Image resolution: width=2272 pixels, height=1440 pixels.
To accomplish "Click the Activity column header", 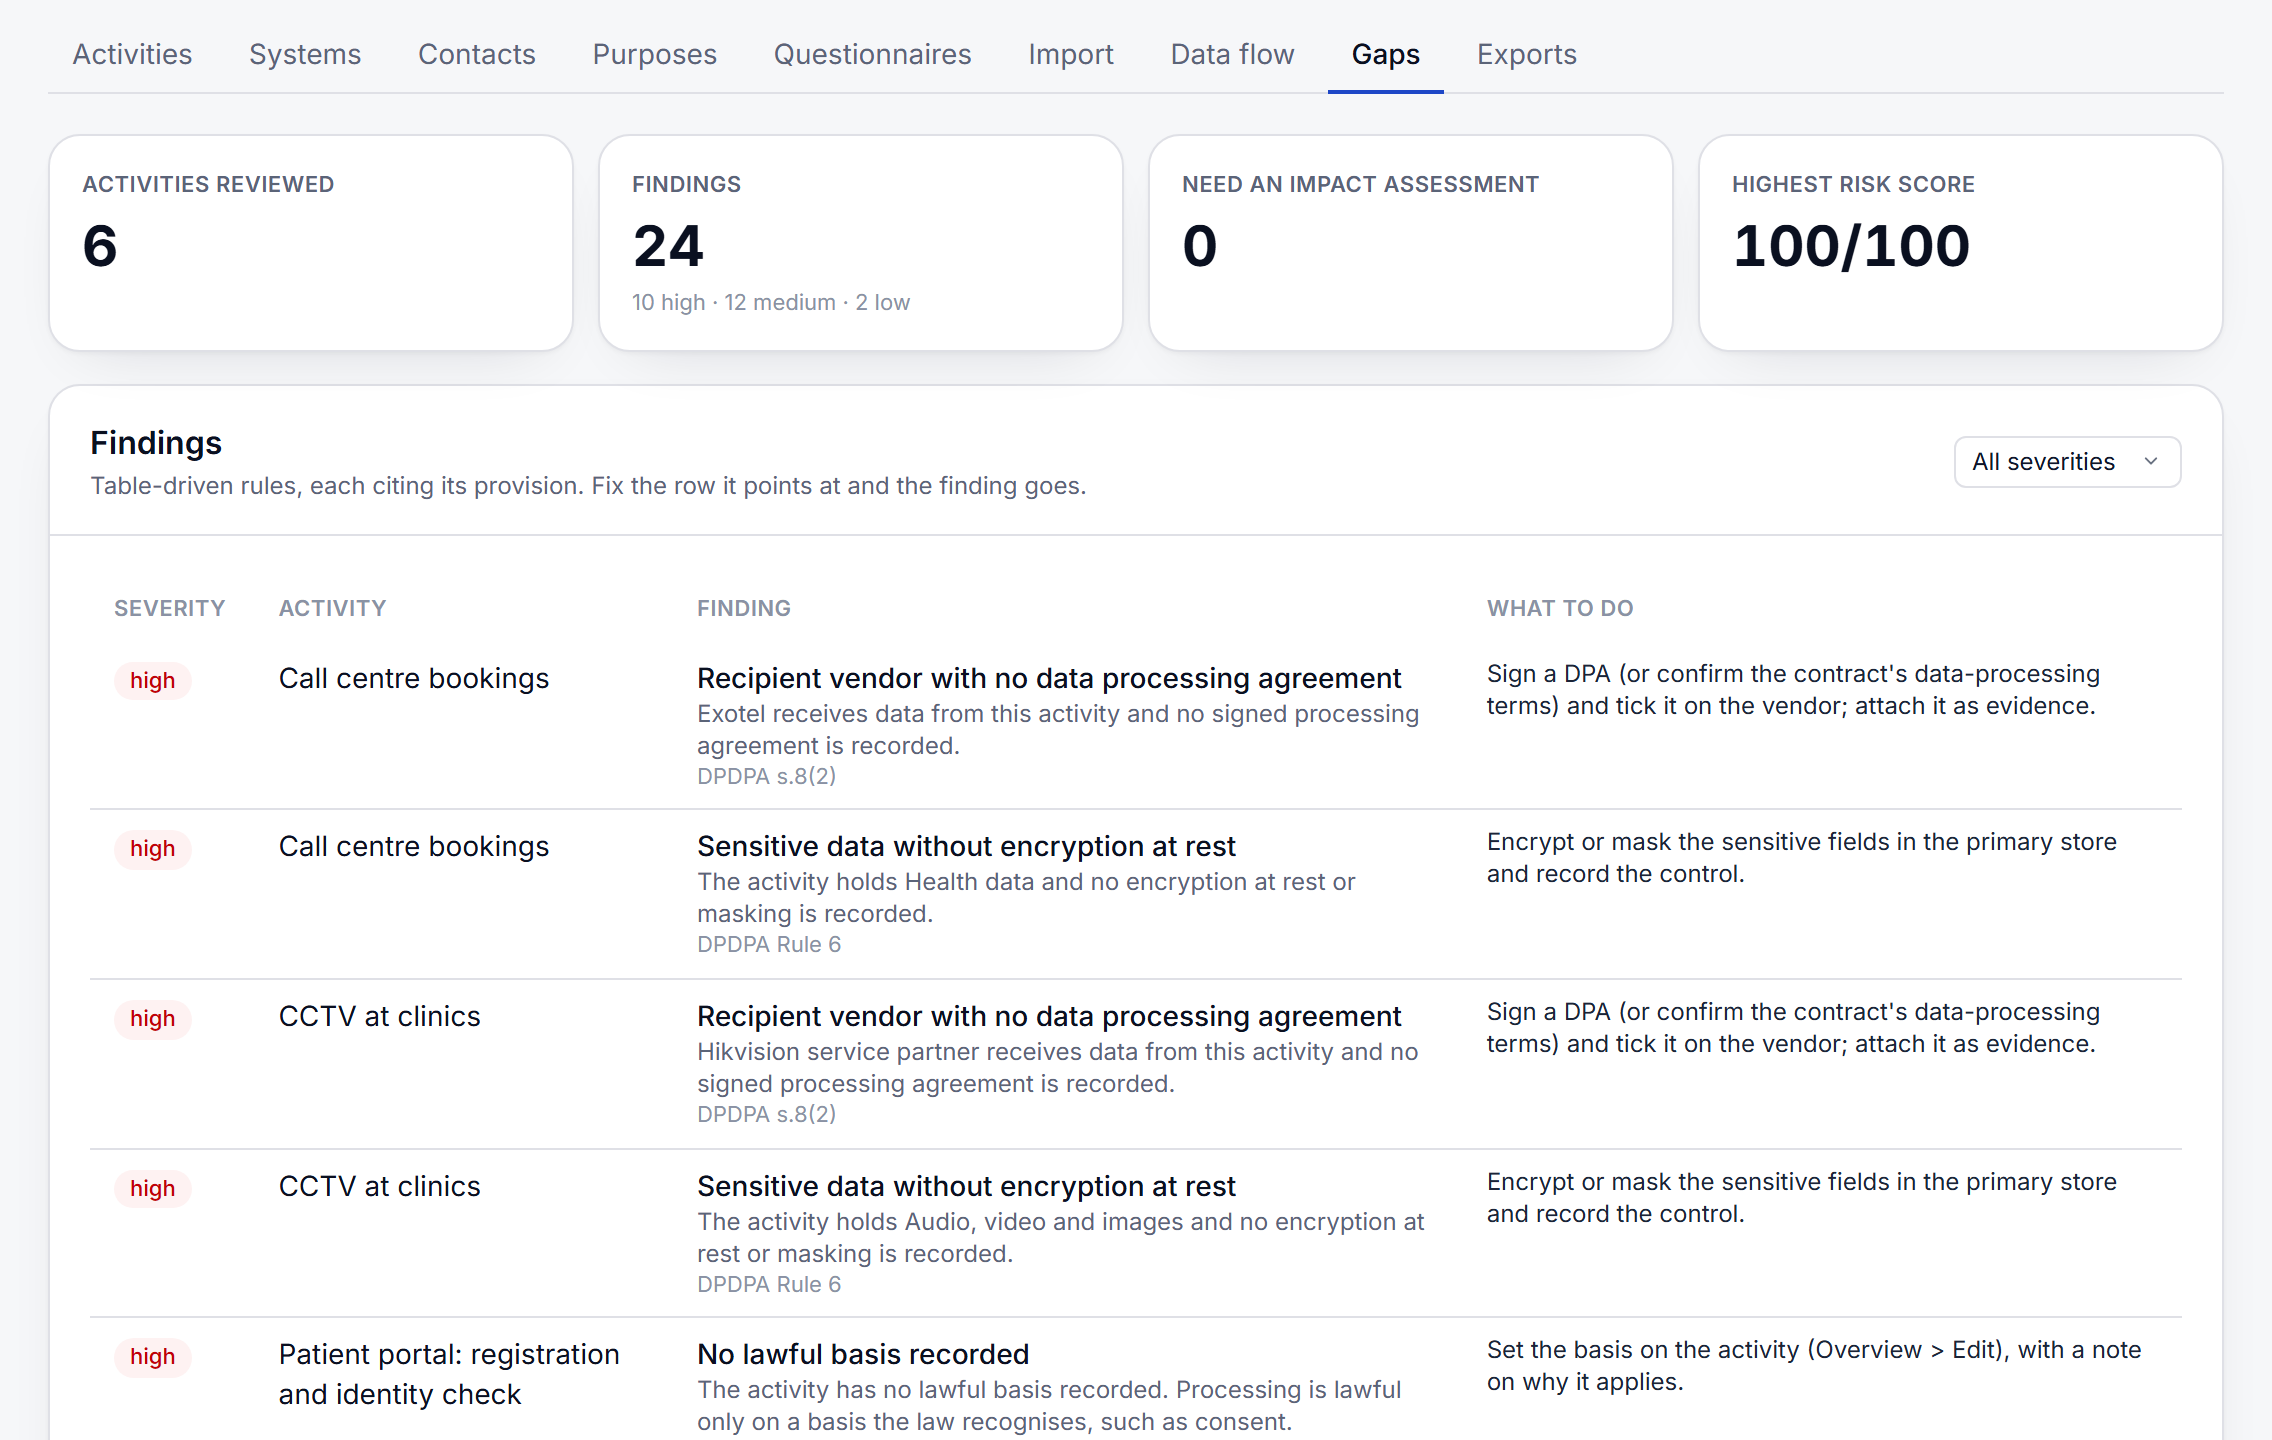I will pyautogui.click(x=332, y=608).
